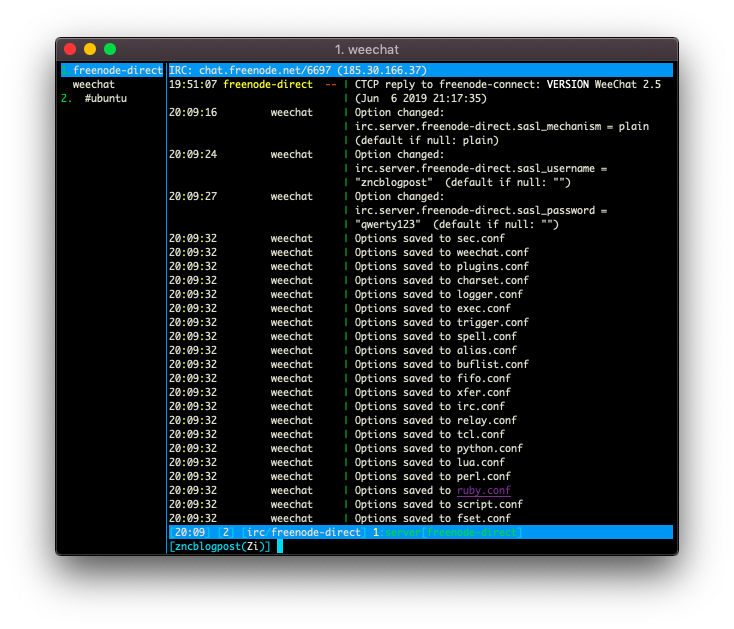Open the ruby.conf underlined link
Viewport: 734px width, 629px height.
tap(484, 490)
